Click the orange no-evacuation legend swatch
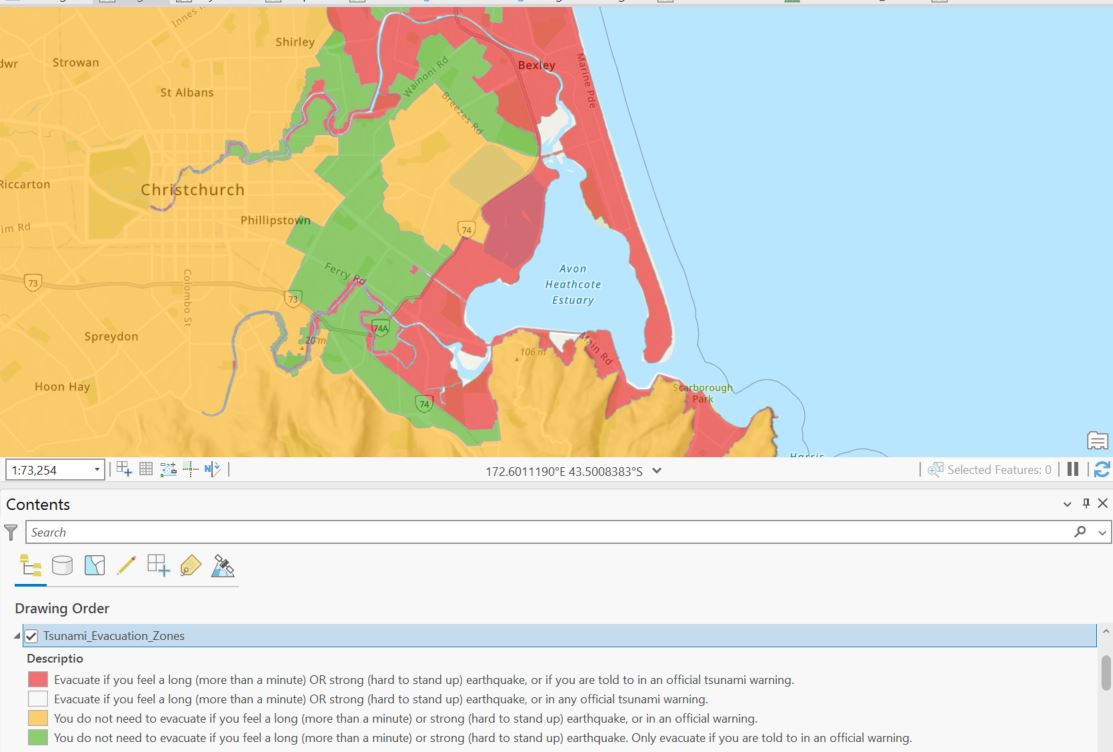 click(x=38, y=719)
